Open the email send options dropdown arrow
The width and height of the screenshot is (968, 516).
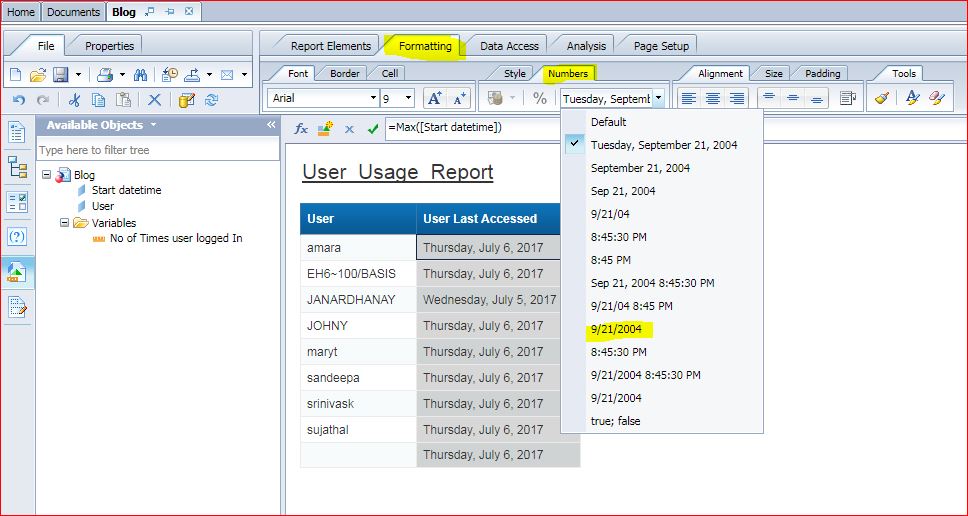click(x=244, y=75)
